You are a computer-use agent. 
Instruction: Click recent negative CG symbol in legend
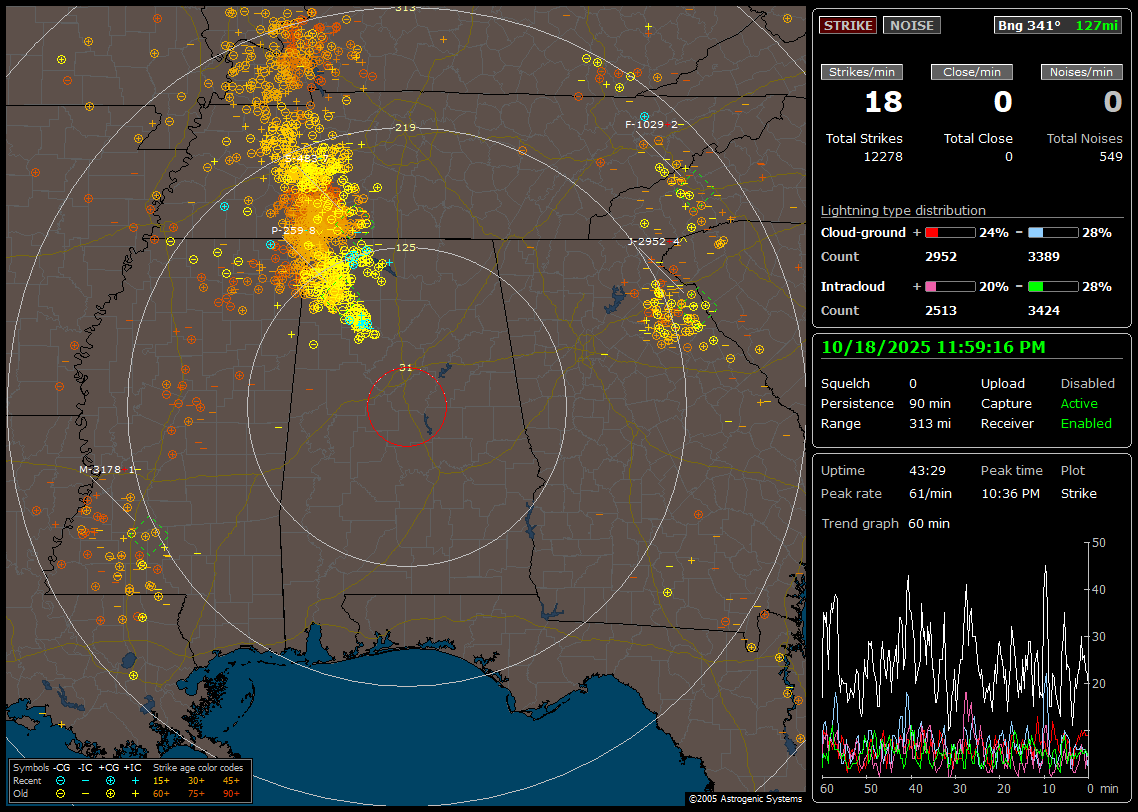tap(61, 780)
